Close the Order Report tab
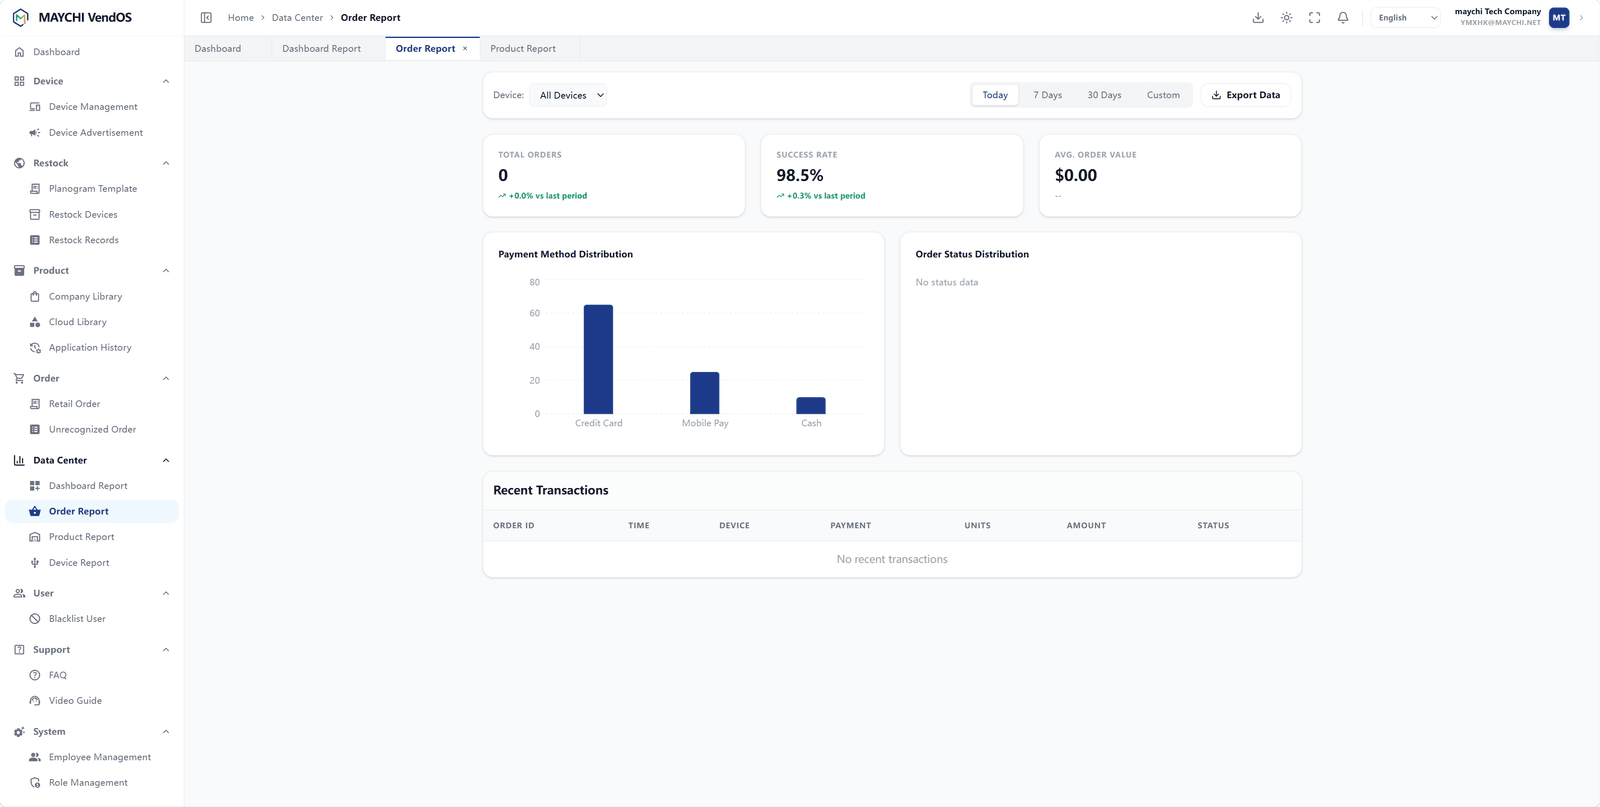Image resolution: width=1600 pixels, height=807 pixels. tap(465, 48)
